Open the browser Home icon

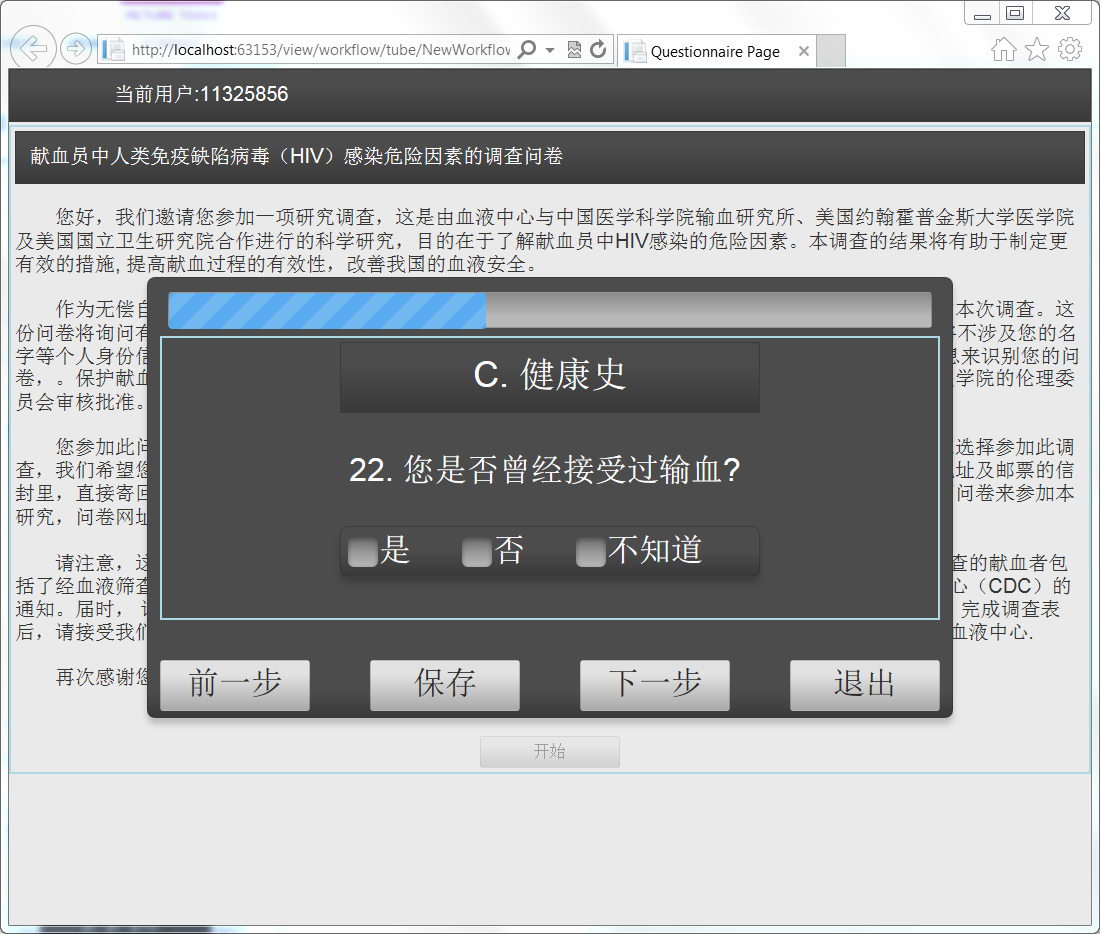point(1004,50)
